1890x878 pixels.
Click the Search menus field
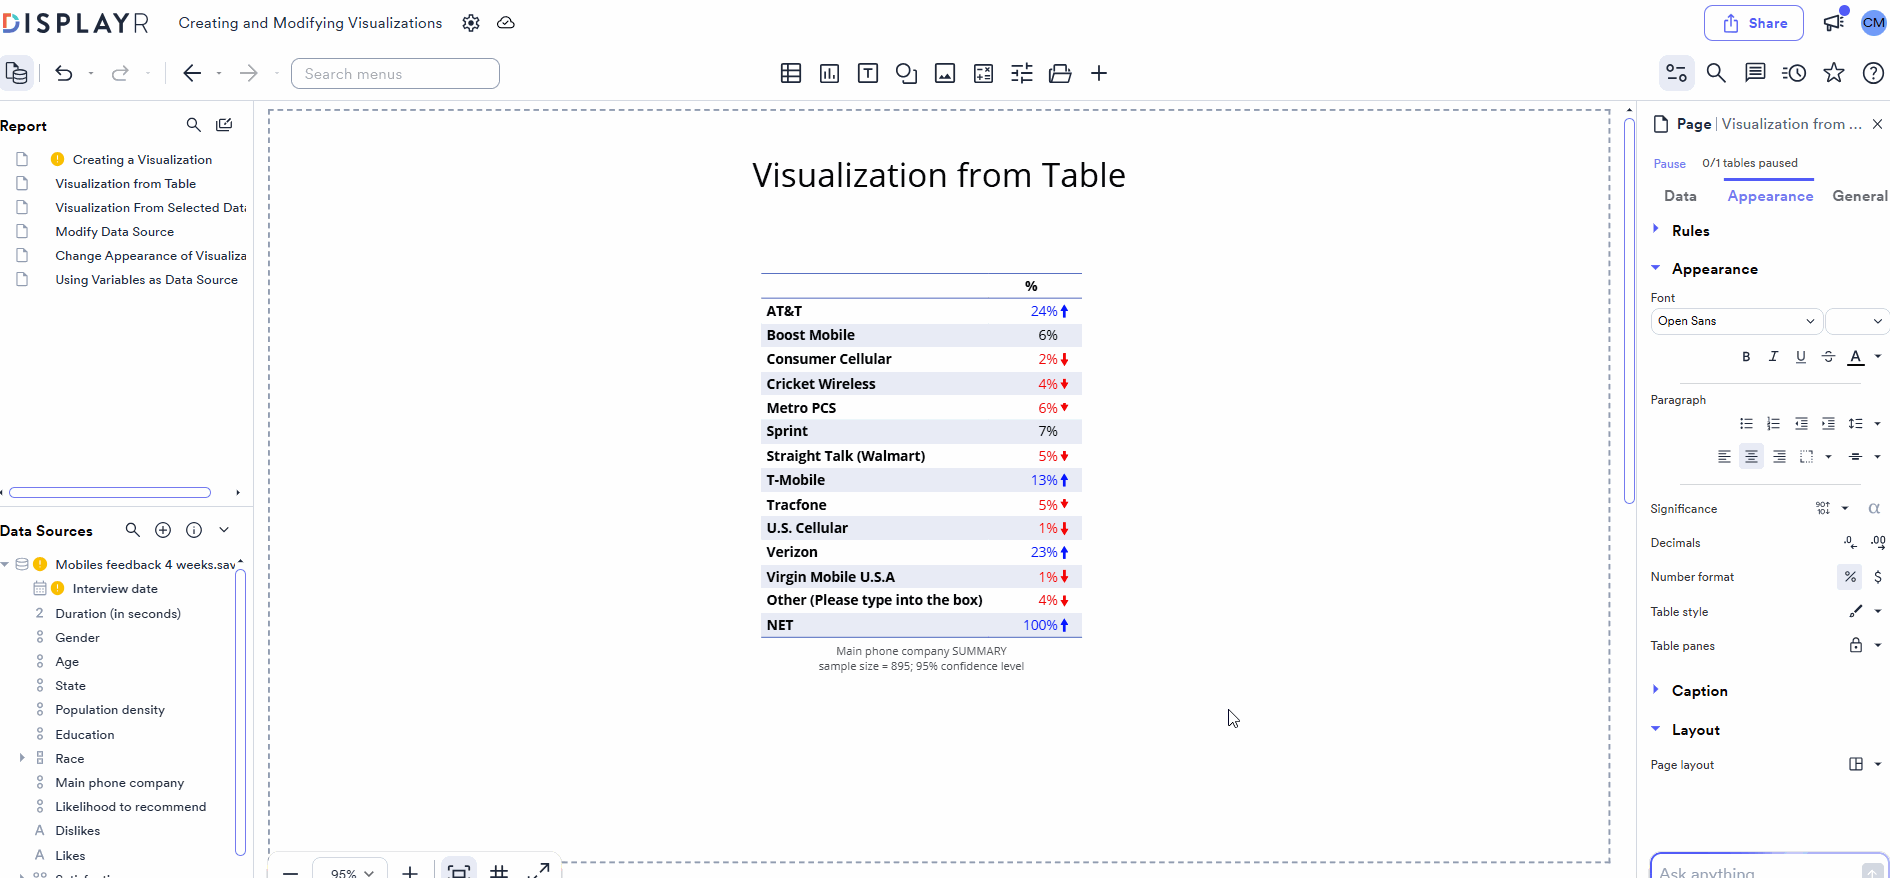[x=395, y=74]
